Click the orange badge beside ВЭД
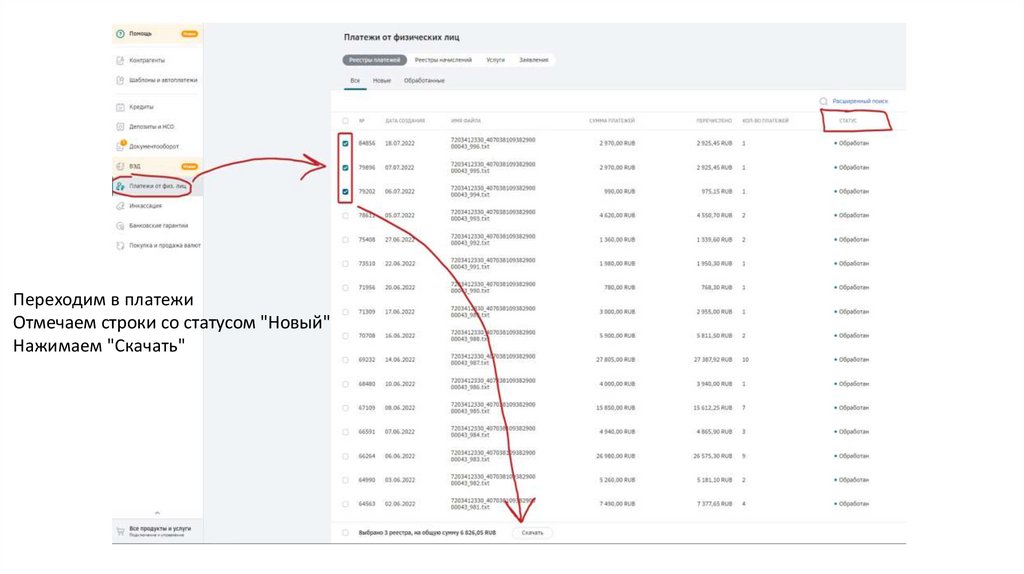Image resolution: width=1024 pixels, height=574 pixels. coord(189,167)
